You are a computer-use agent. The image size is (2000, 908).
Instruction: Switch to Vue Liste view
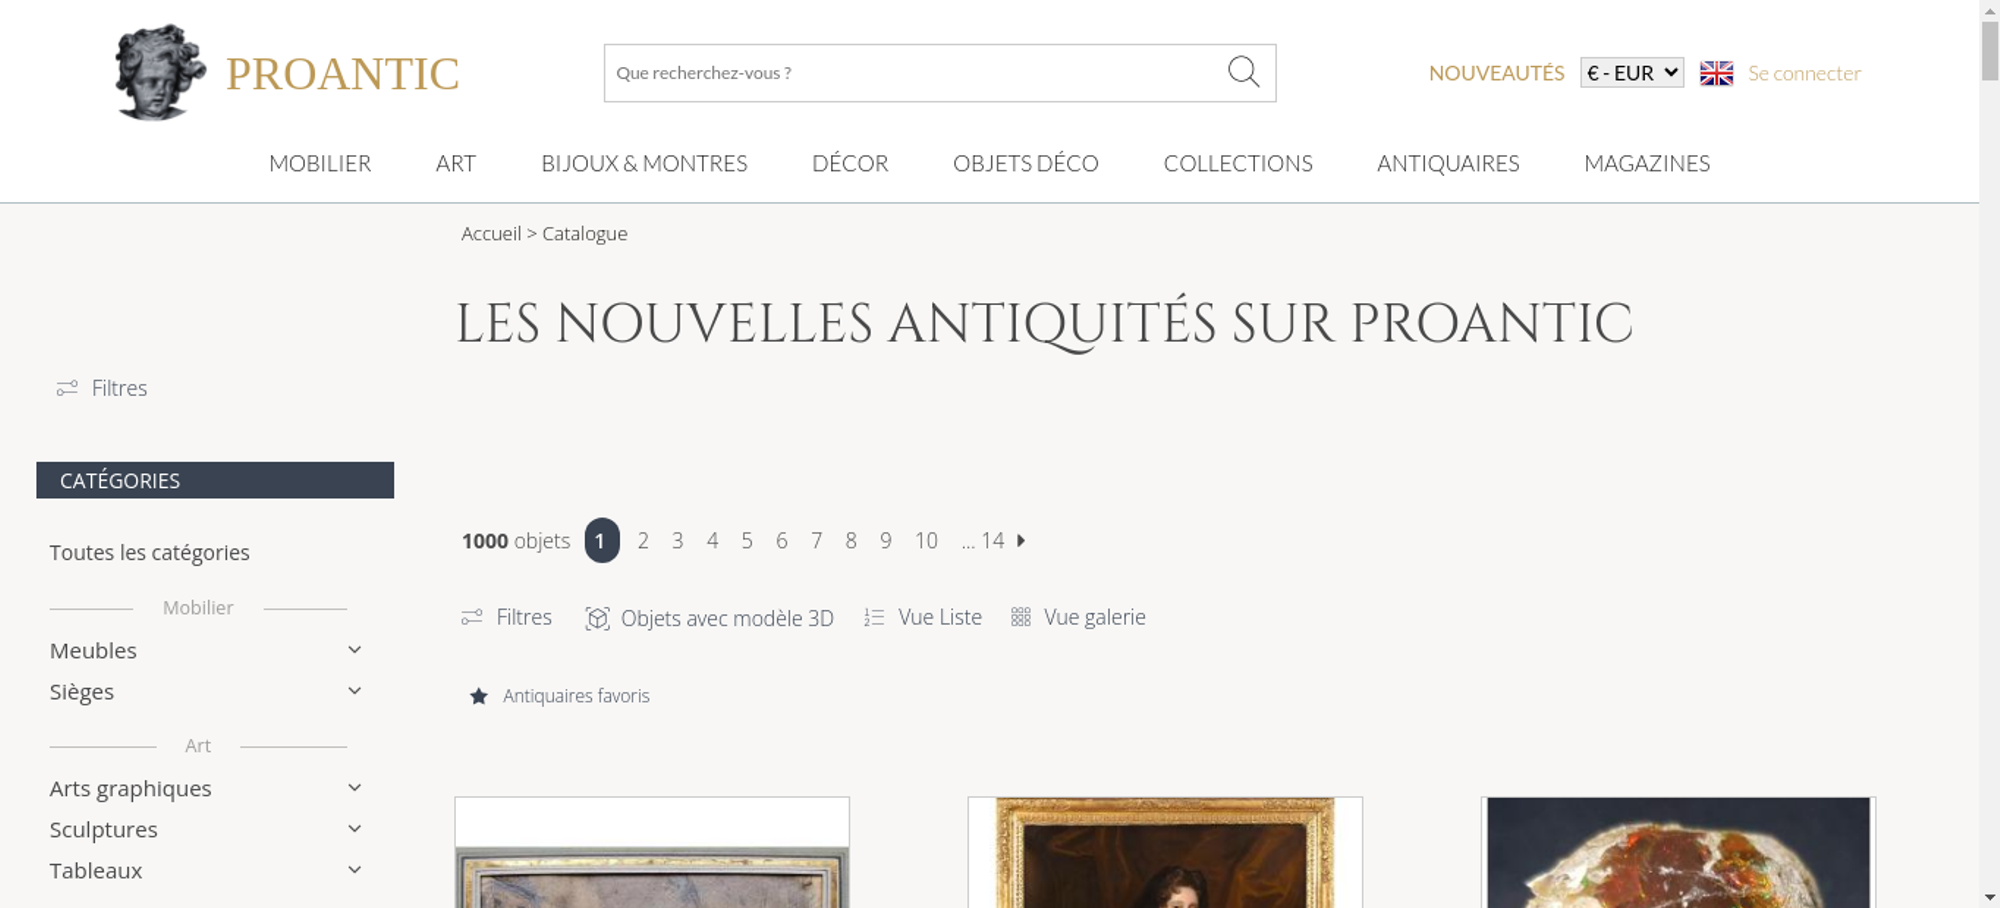point(923,617)
